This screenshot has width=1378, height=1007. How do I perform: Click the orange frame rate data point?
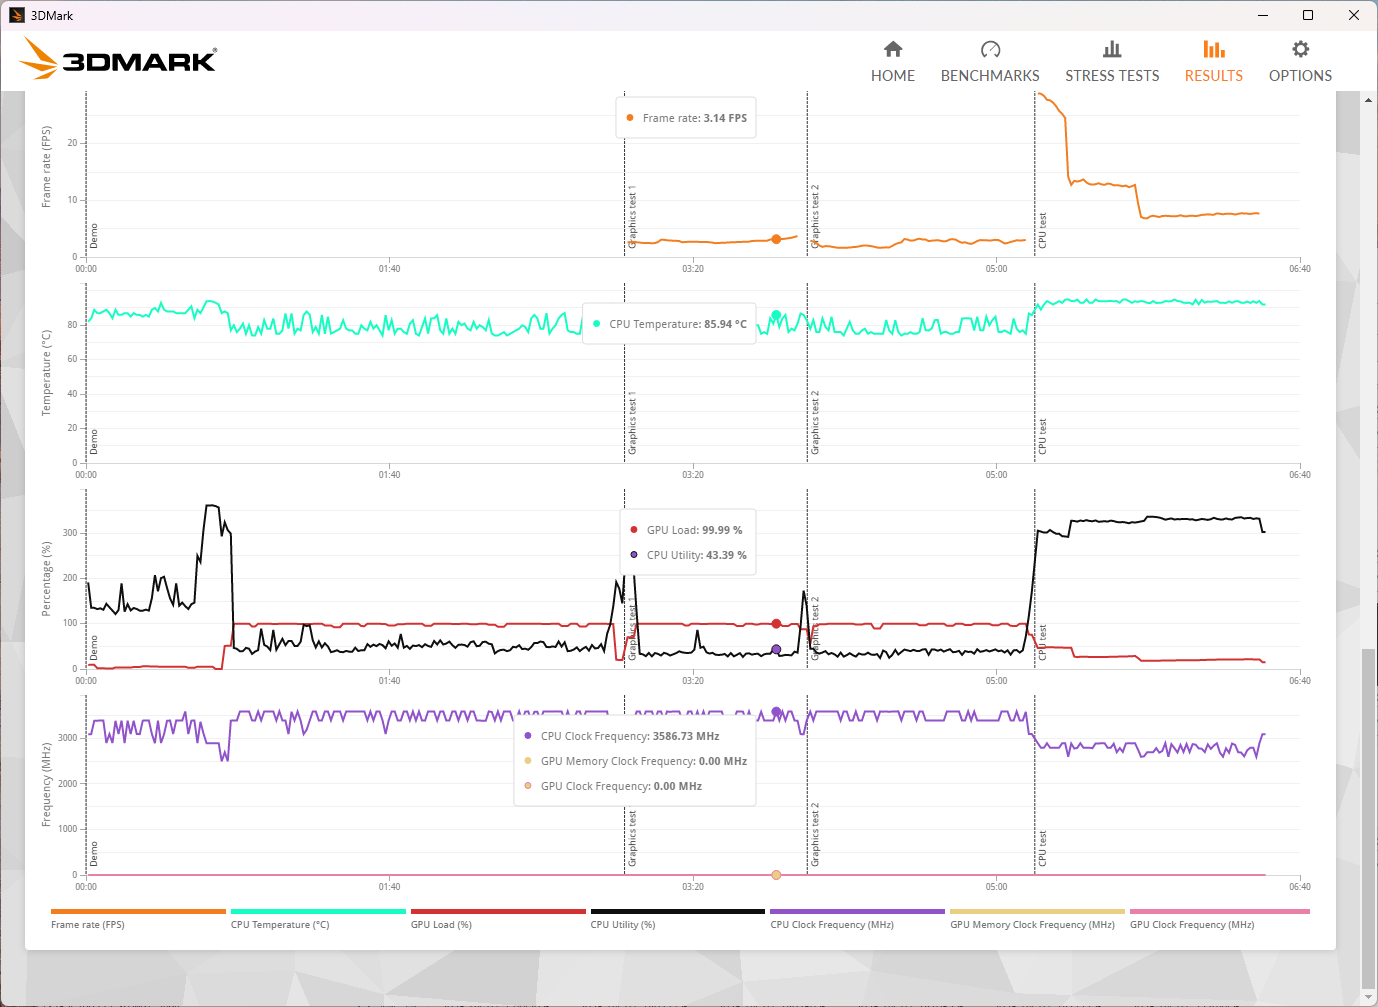pyautogui.click(x=776, y=239)
